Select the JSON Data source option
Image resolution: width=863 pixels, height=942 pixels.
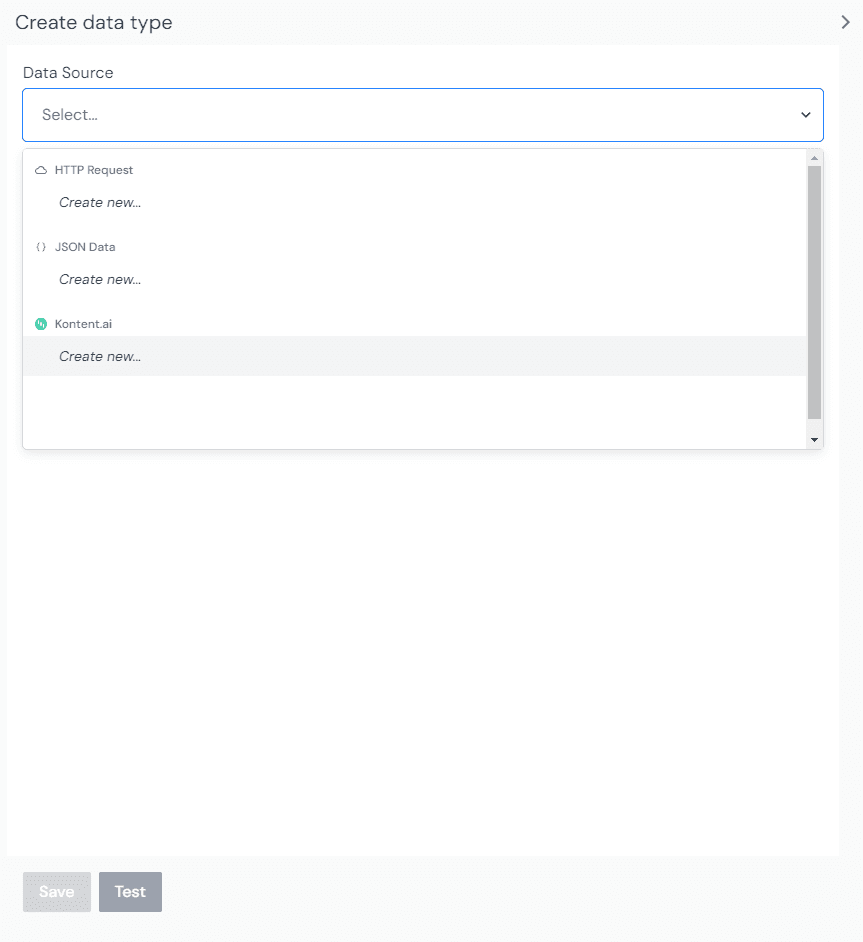85,246
